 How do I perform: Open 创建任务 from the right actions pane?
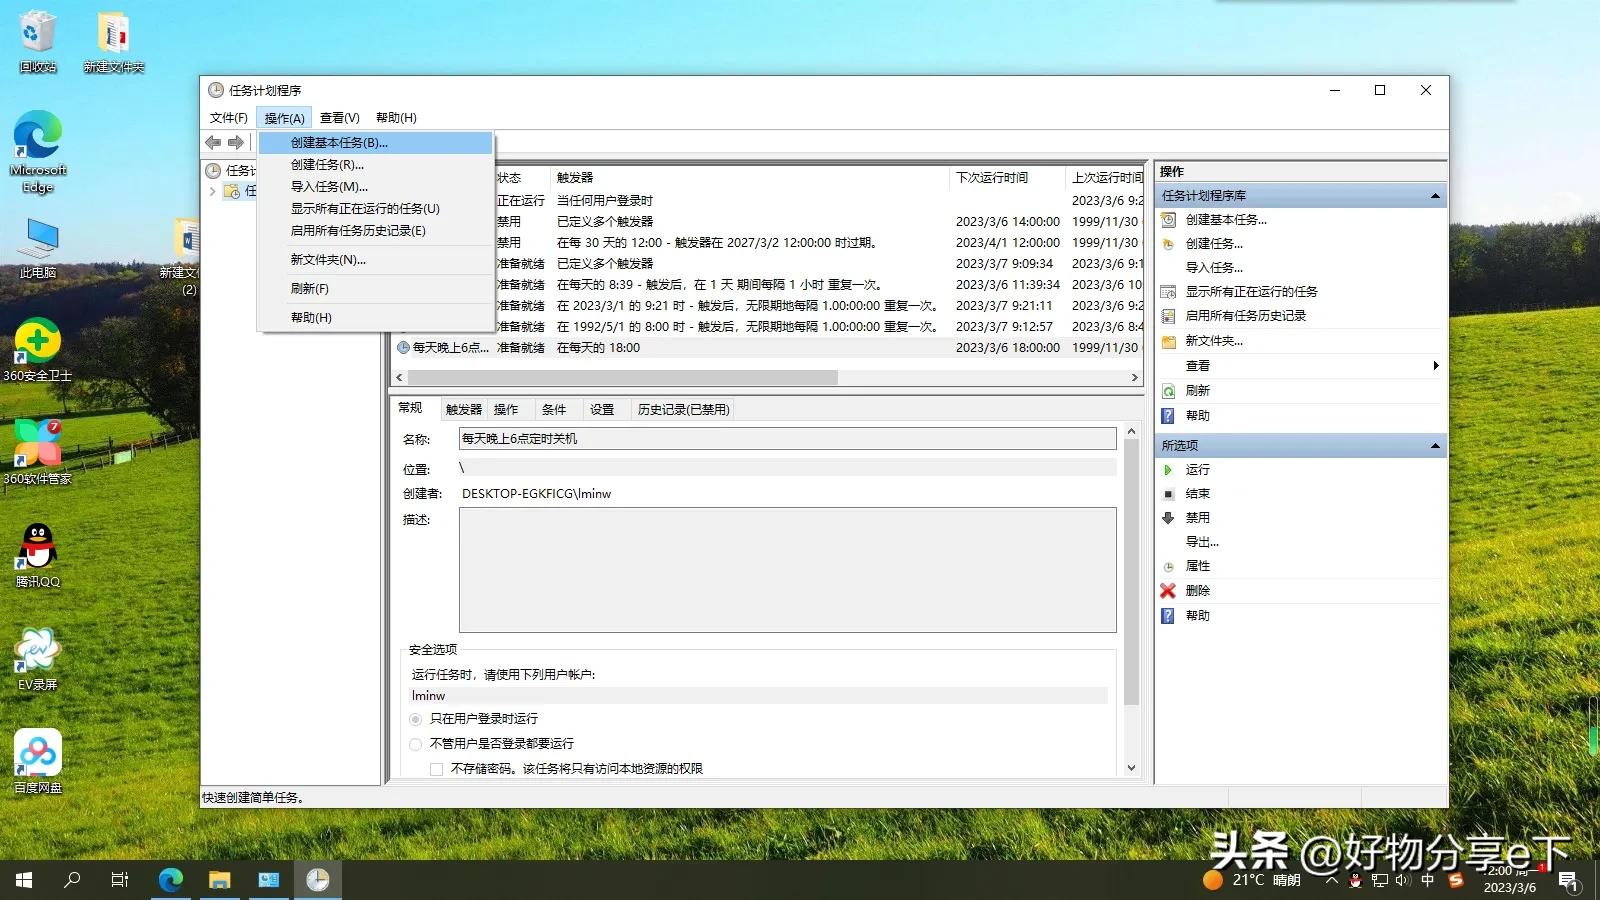pyautogui.click(x=1212, y=243)
